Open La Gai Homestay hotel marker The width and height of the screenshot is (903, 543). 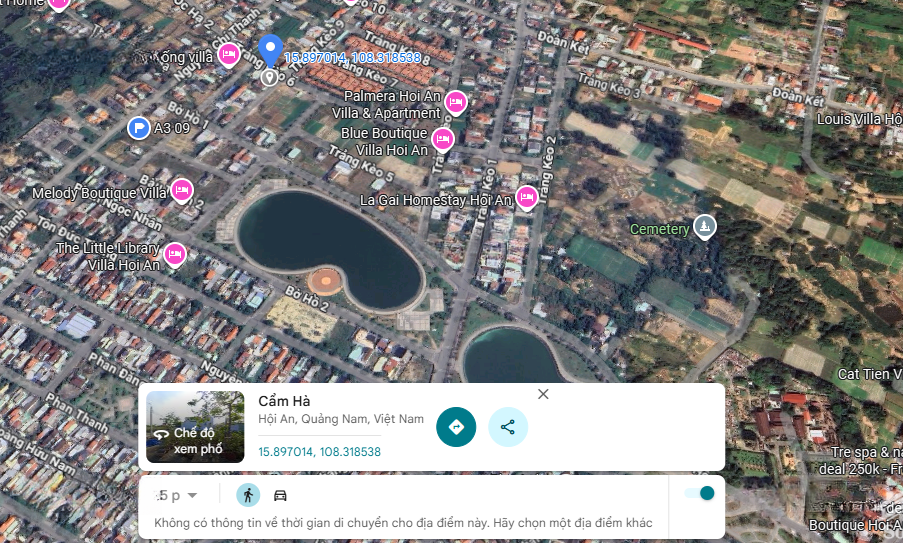(526, 198)
